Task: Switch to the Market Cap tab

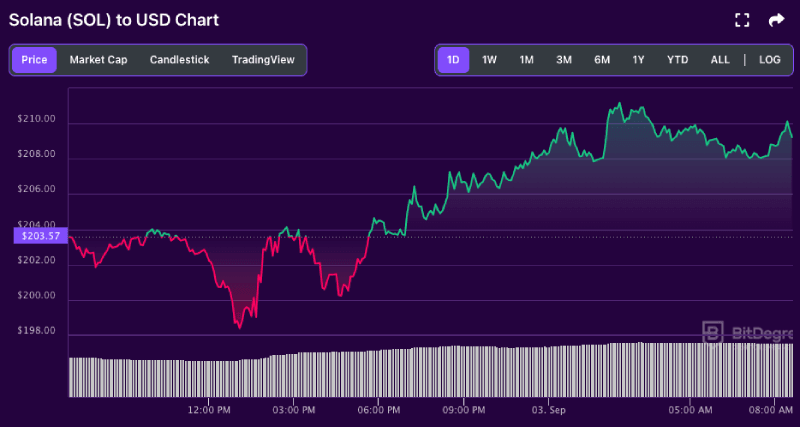Action: (x=98, y=60)
